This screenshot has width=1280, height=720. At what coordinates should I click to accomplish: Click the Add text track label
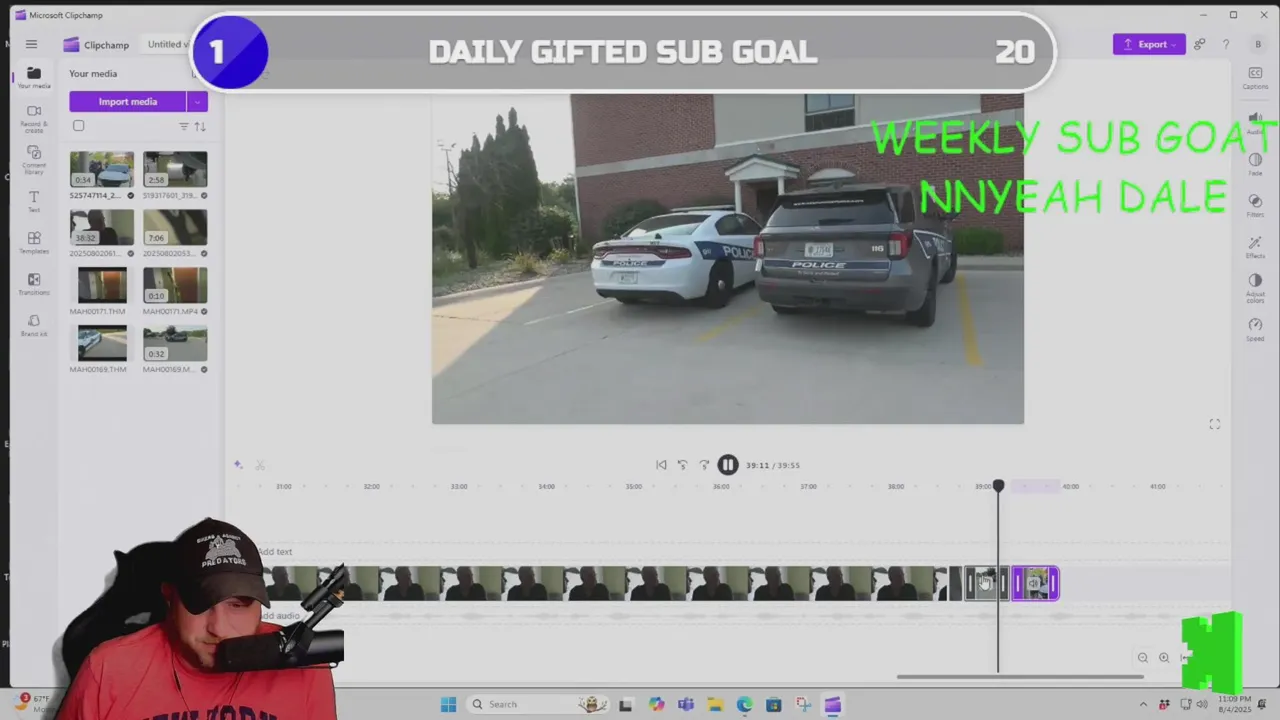click(x=275, y=552)
